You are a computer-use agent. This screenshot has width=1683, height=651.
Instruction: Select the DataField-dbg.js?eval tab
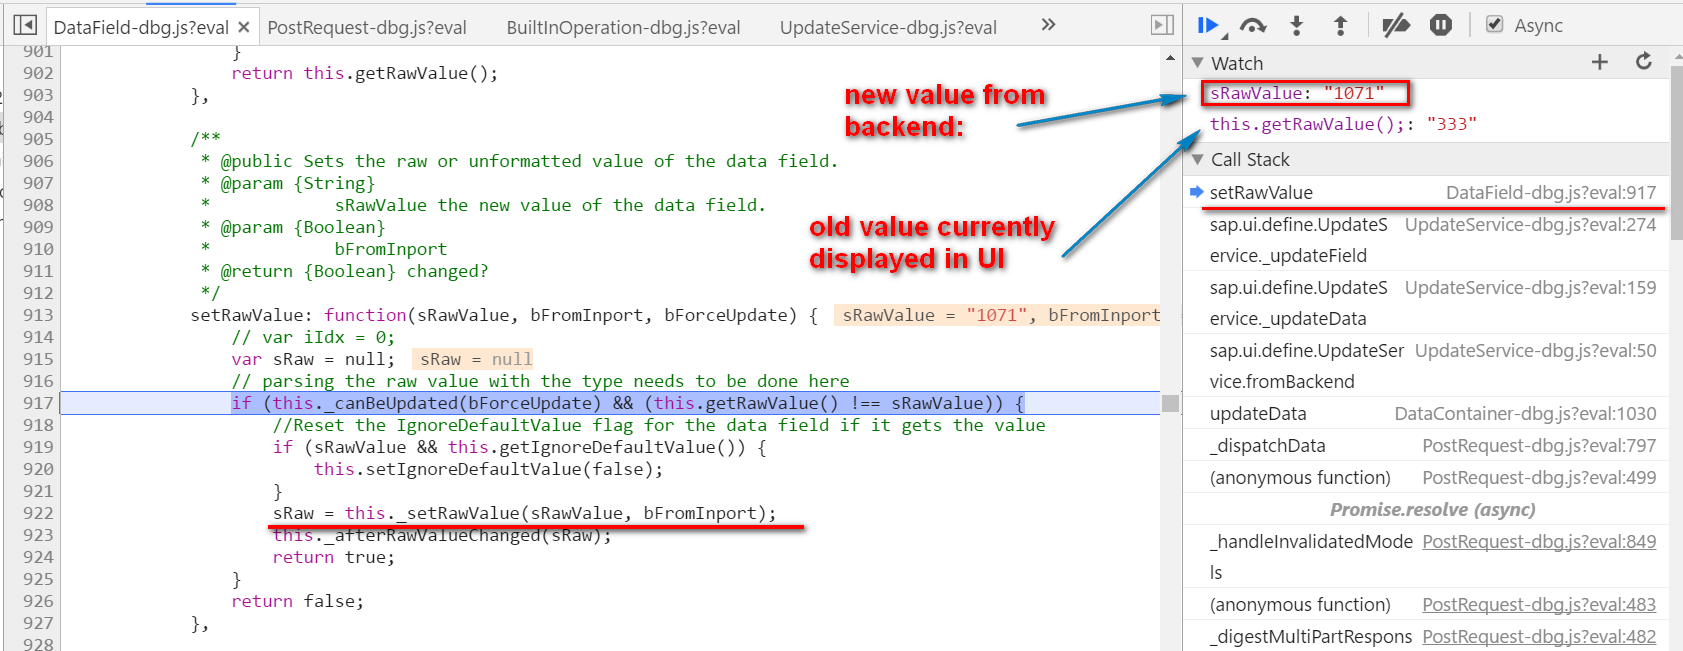coord(141,27)
